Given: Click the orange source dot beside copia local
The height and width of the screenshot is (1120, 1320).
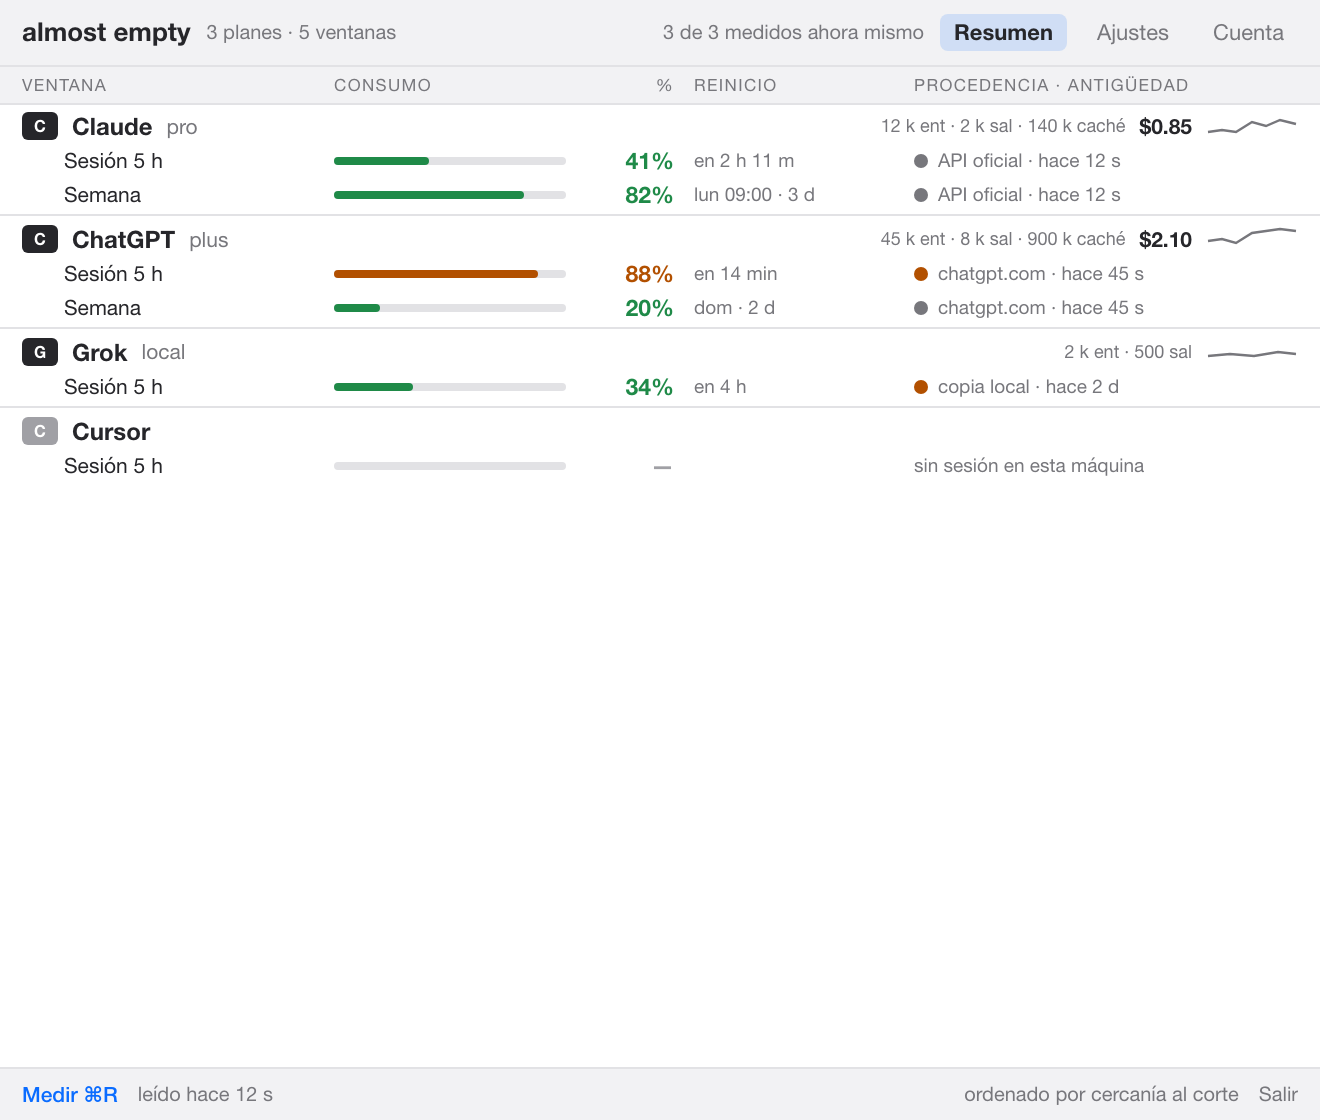Looking at the screenshot, I should coord(921,387).
